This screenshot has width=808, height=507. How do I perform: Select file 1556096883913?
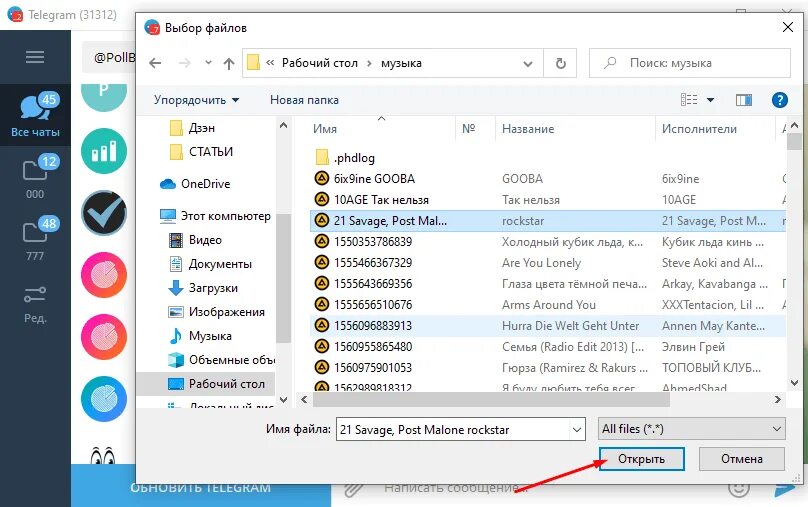pyautogui.click(x=373, y=326)
